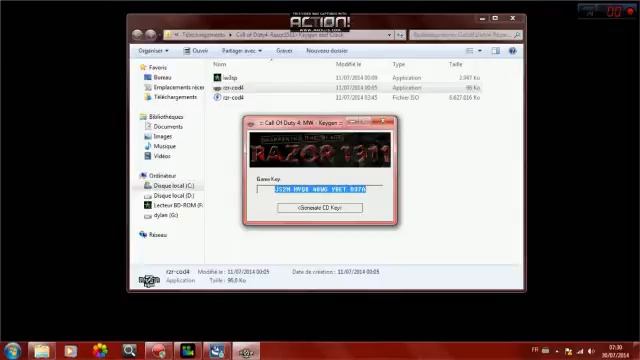Sort by the Nom column header

click(x=220, y=64)
